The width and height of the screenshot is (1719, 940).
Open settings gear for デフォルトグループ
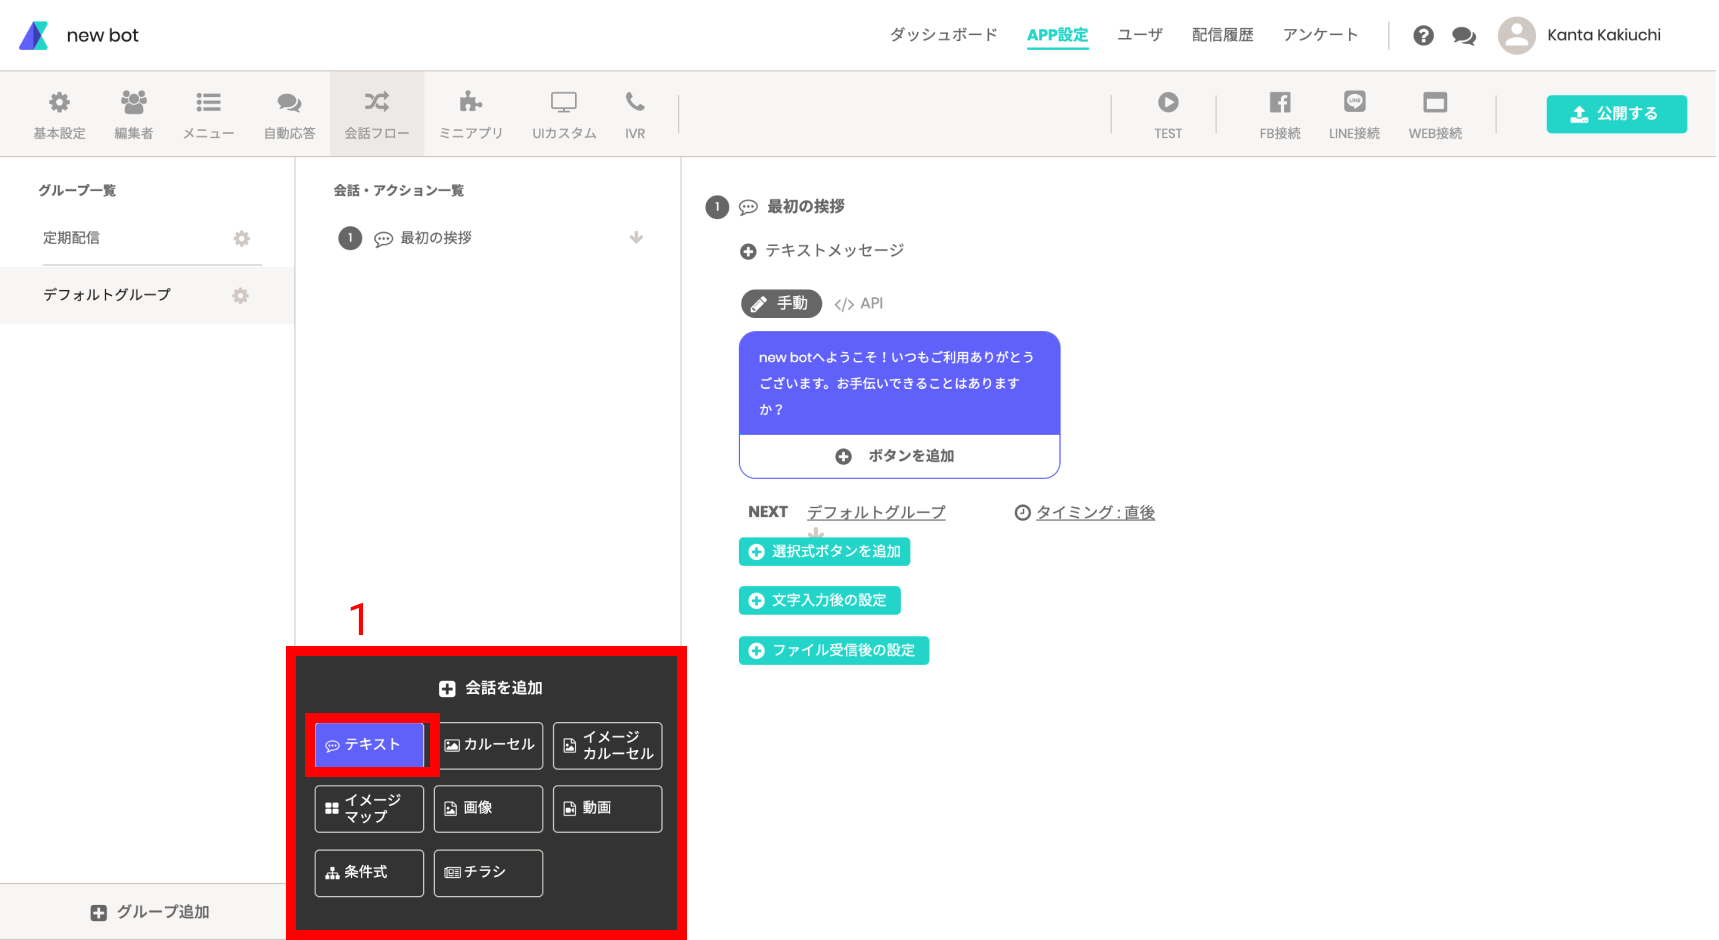coord(240,295)
